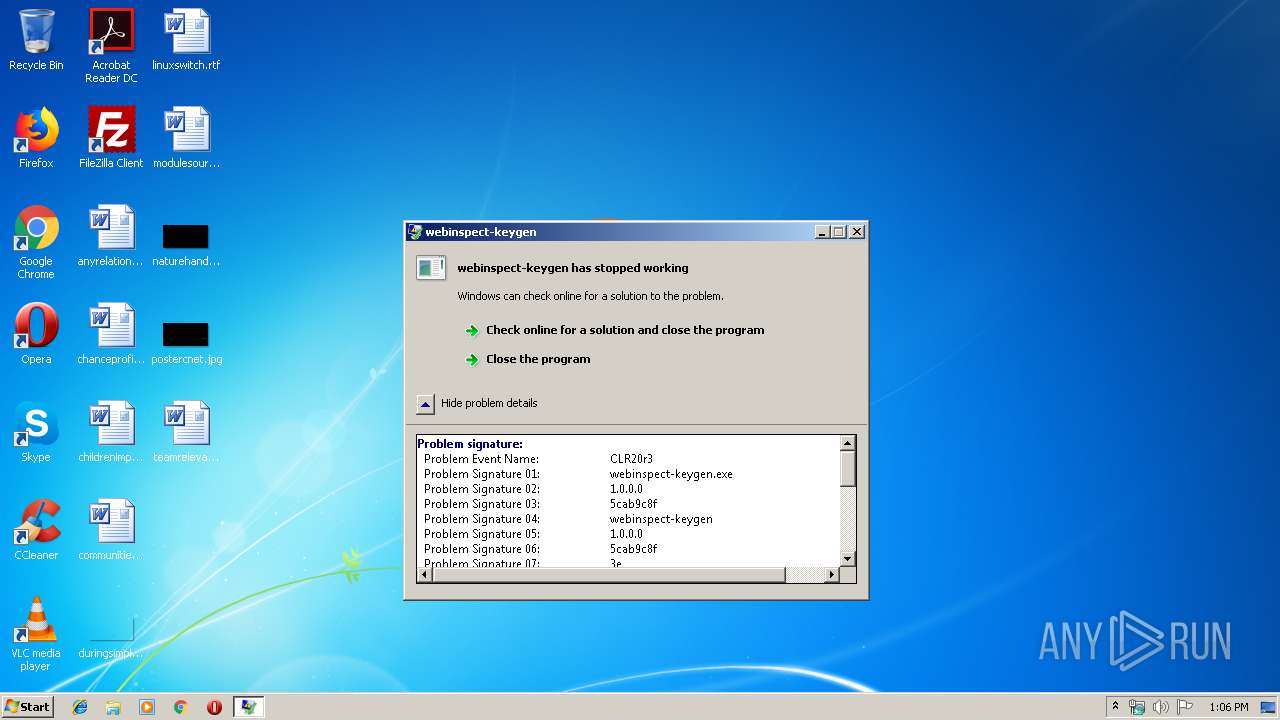Show hidden system tray icons
Viewport: 1280px width, 720px height.
pos(1115,707)
